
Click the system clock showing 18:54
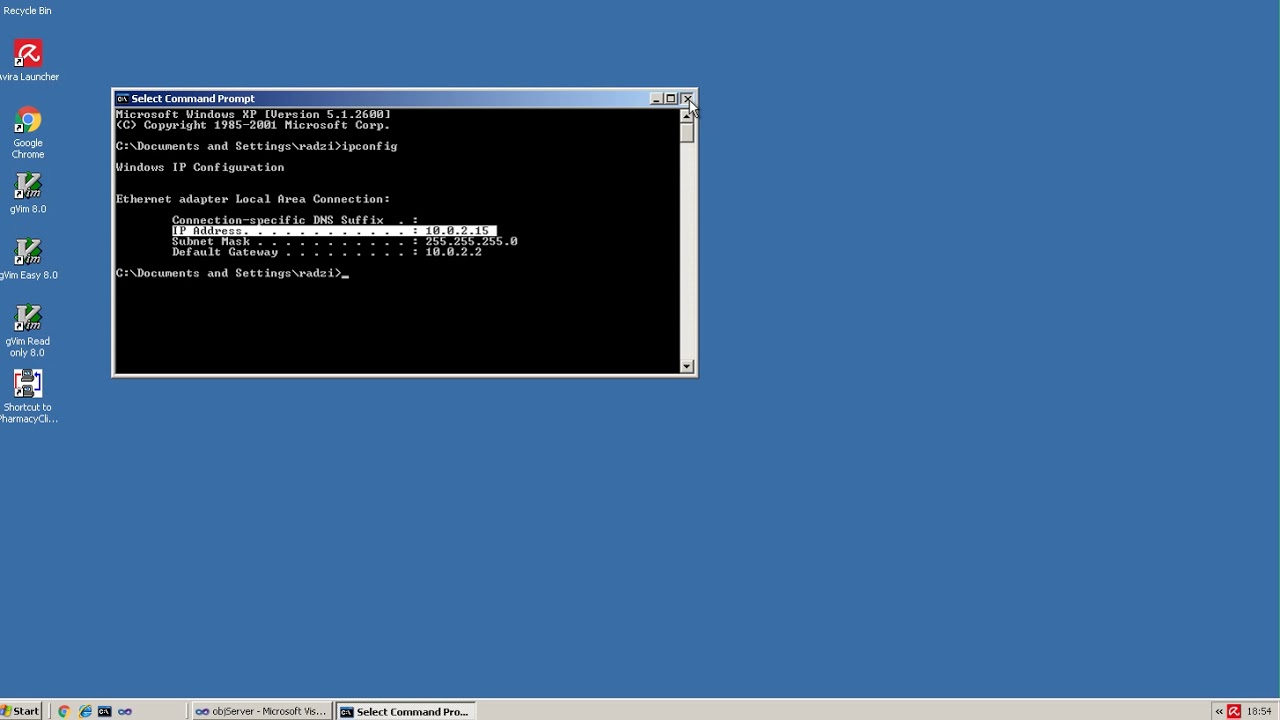(x=1259, y=711)
